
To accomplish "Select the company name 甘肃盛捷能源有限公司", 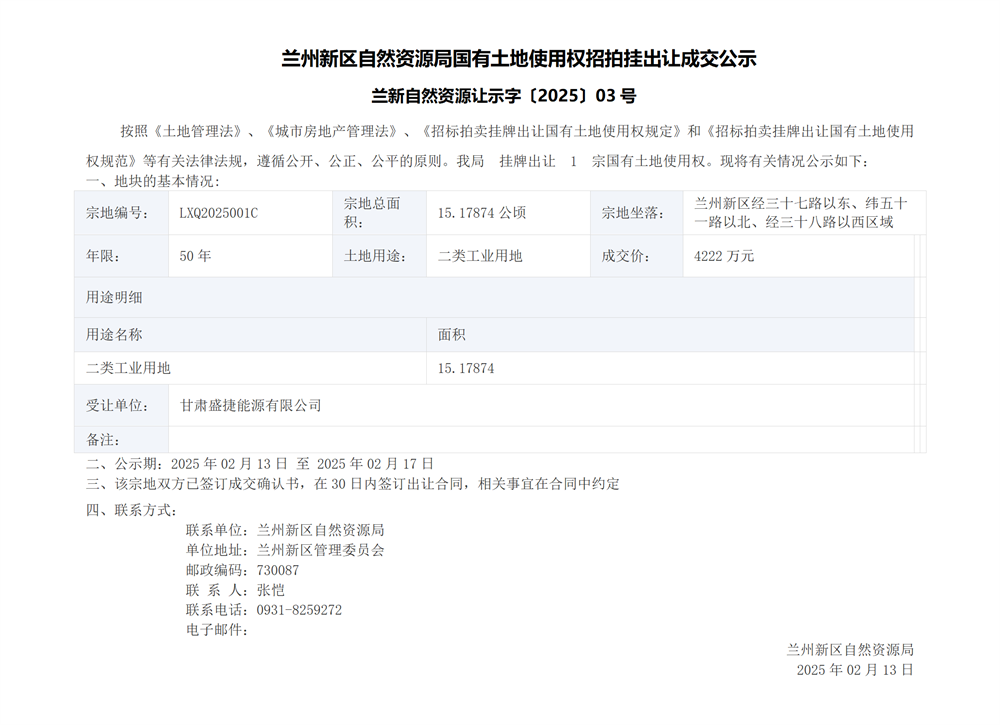I will pyautogui.click(x=251, y=406).
